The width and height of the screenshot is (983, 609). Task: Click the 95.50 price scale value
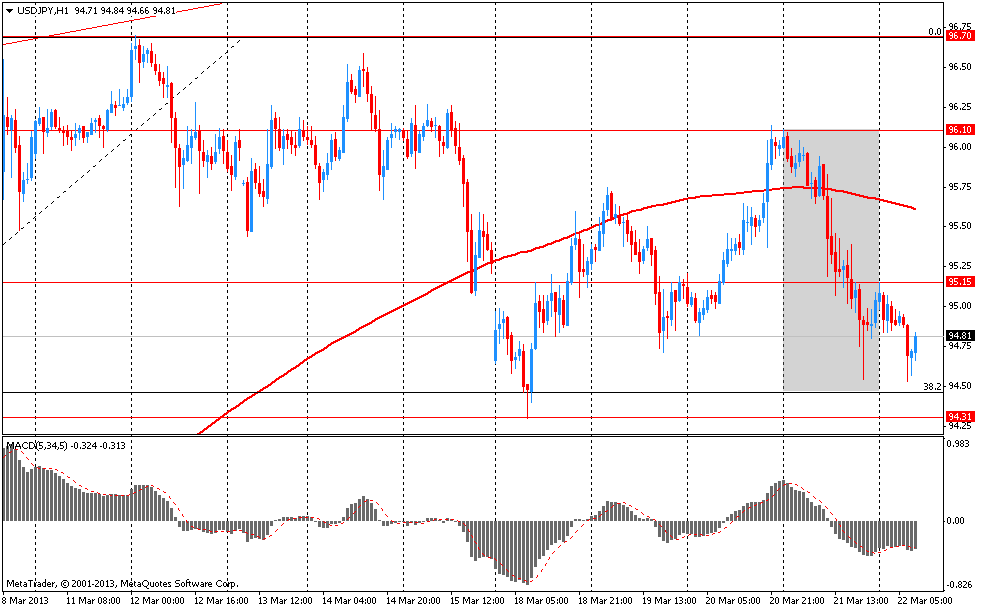pos(960,226)
